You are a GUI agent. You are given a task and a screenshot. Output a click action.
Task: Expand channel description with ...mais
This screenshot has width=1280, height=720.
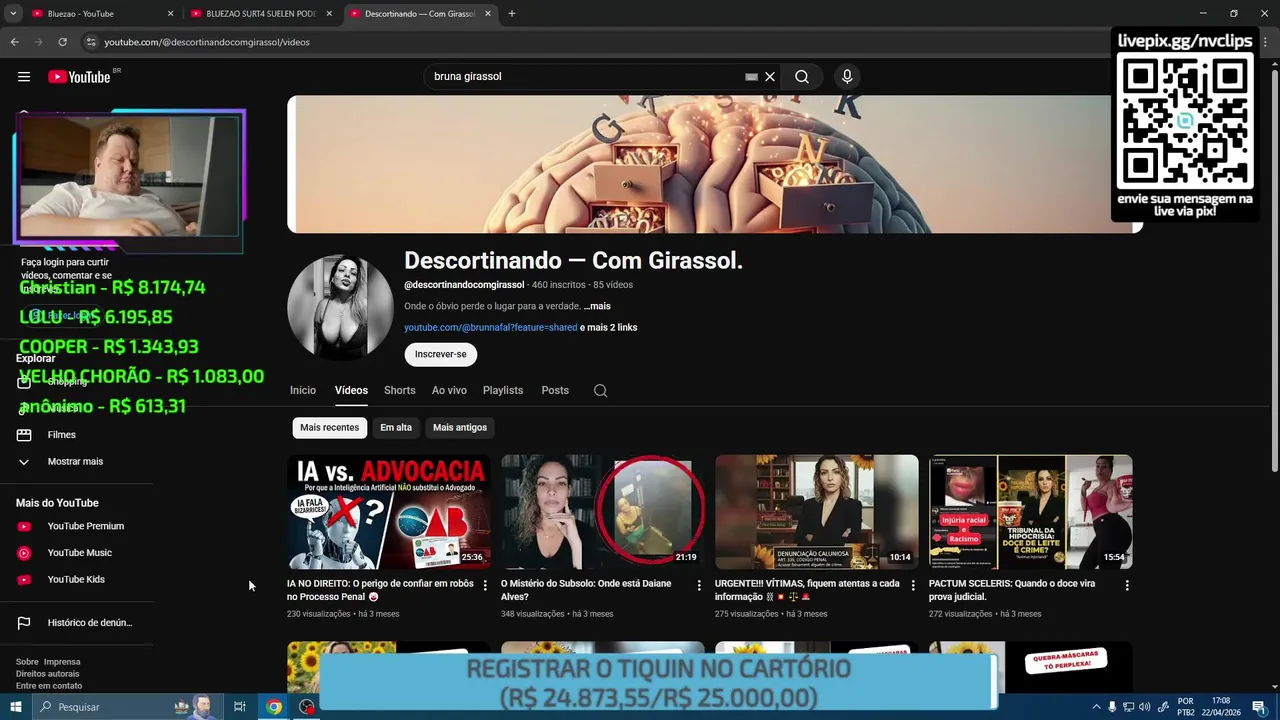coord(597,306)
